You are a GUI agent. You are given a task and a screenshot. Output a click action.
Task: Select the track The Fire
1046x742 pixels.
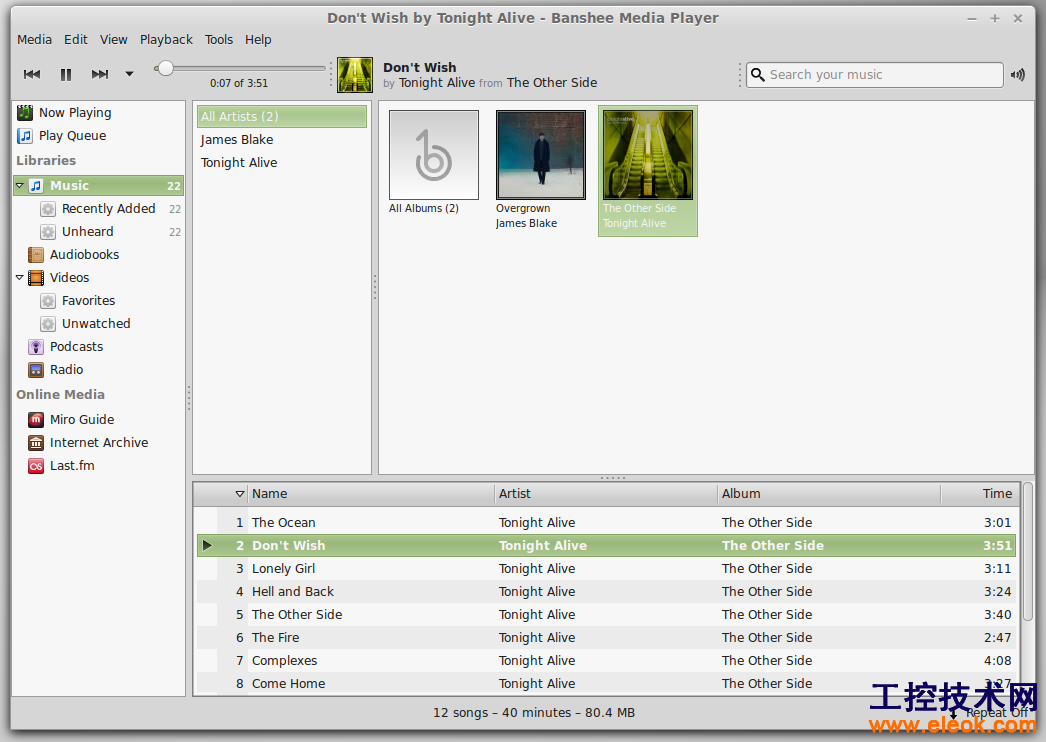coord(606,638)
